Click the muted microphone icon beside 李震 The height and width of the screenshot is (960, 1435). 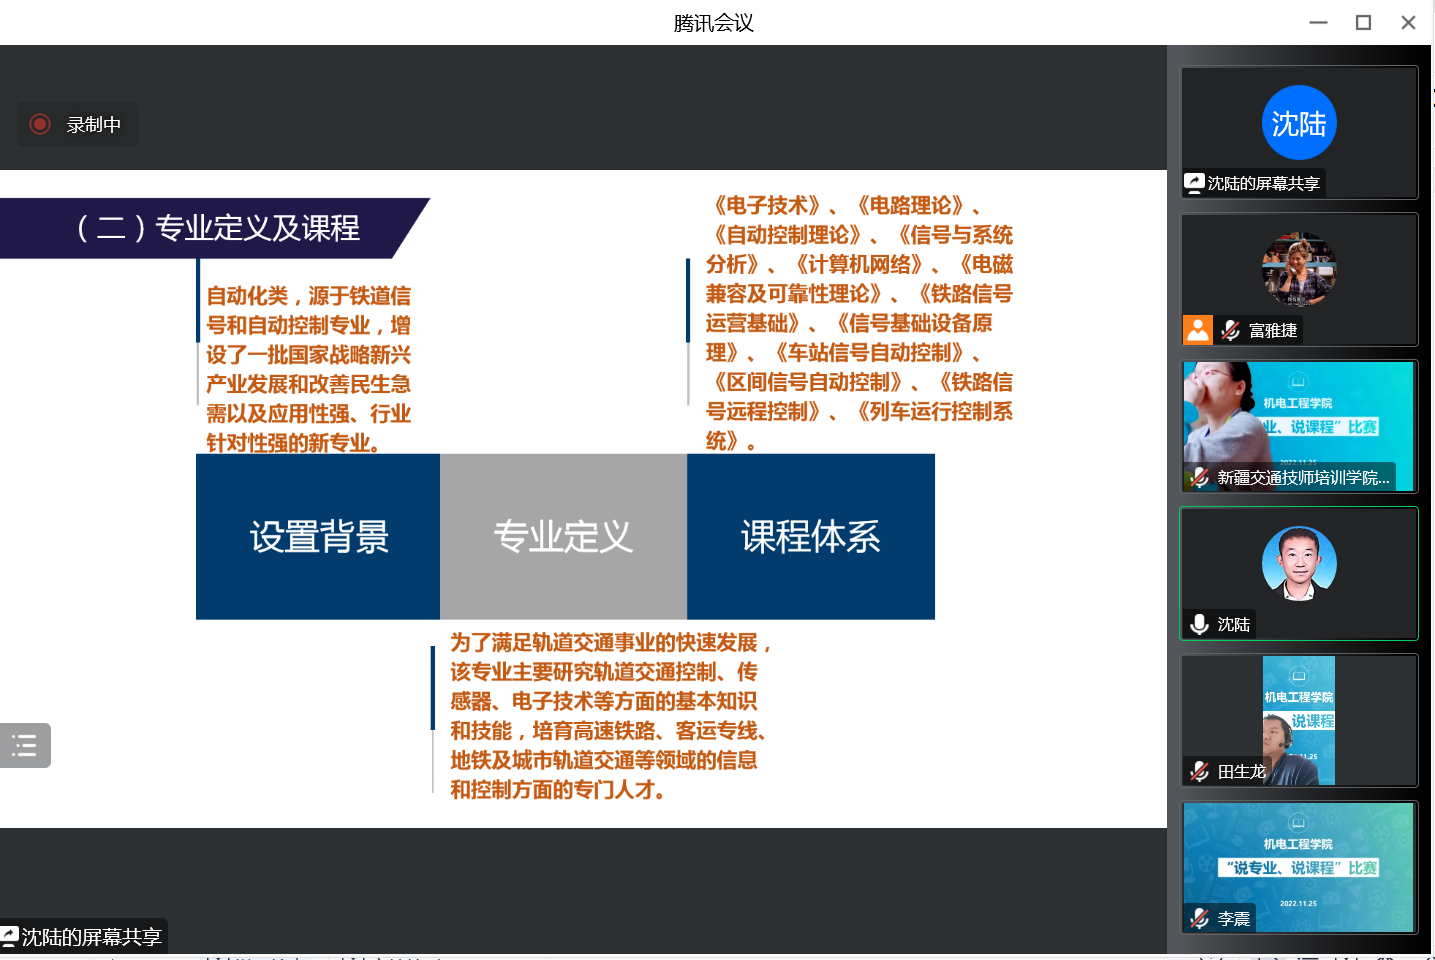1199,918
